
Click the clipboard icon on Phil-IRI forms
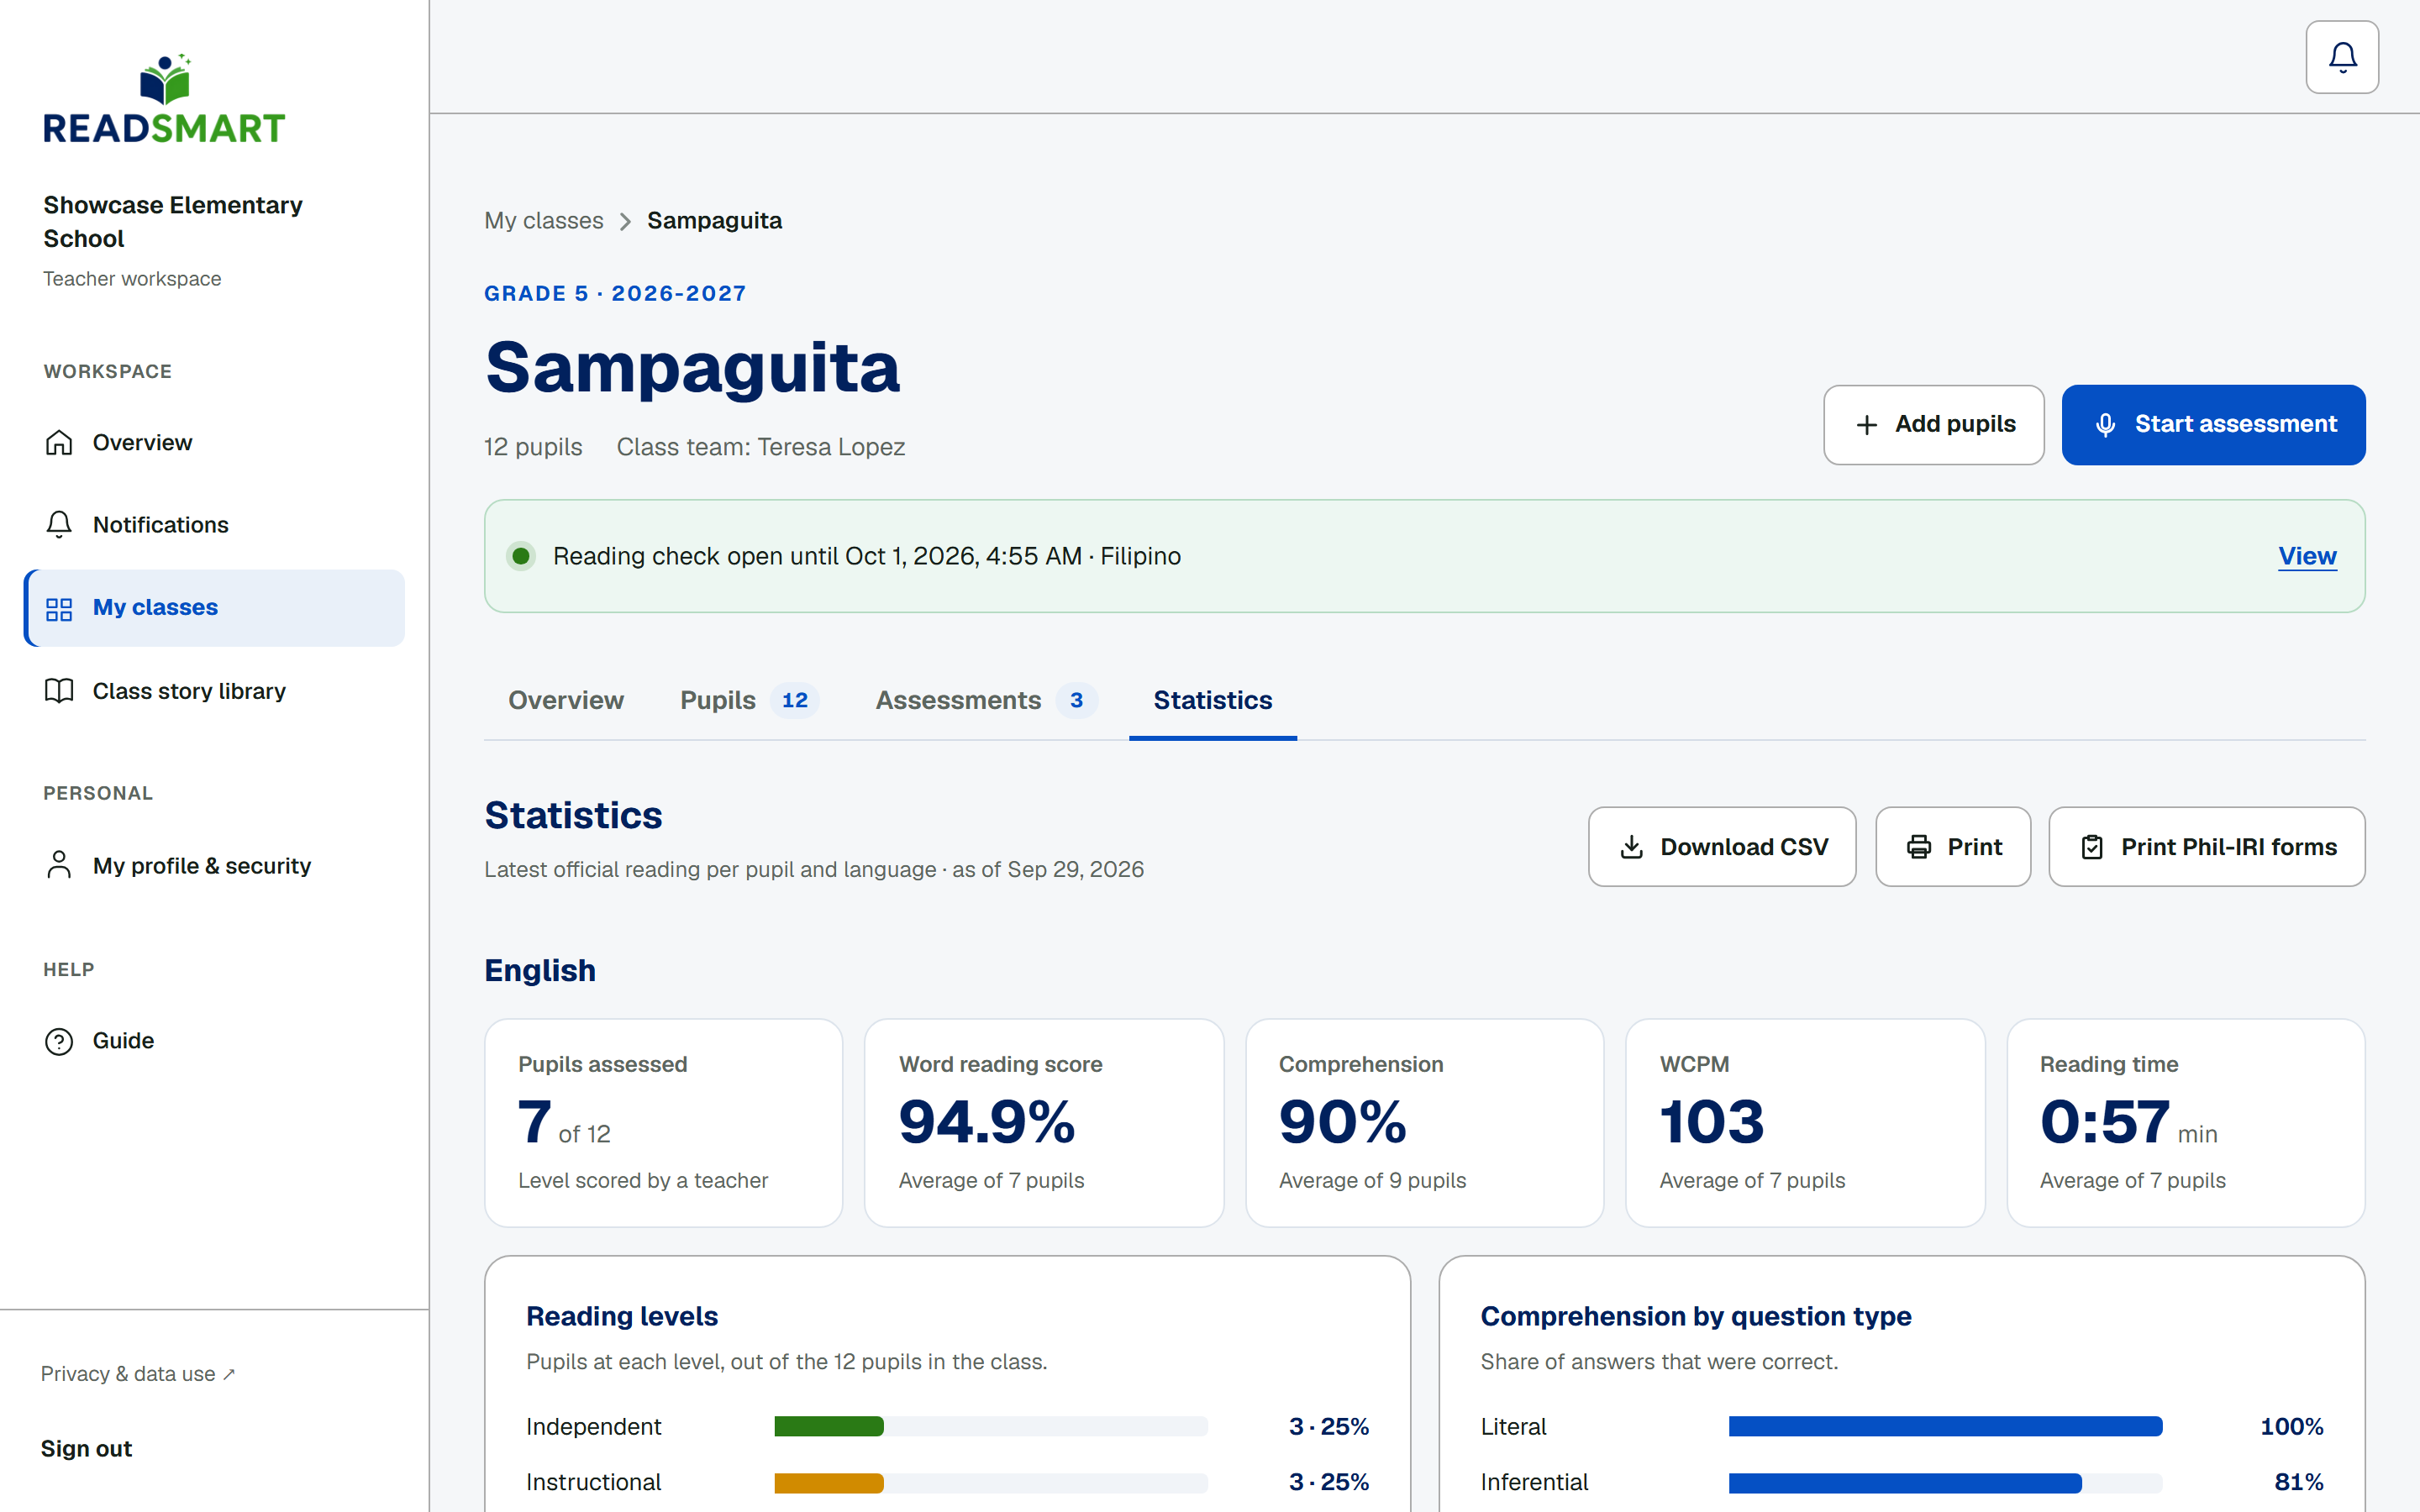pyautogui.click(x=2091, y=847)
